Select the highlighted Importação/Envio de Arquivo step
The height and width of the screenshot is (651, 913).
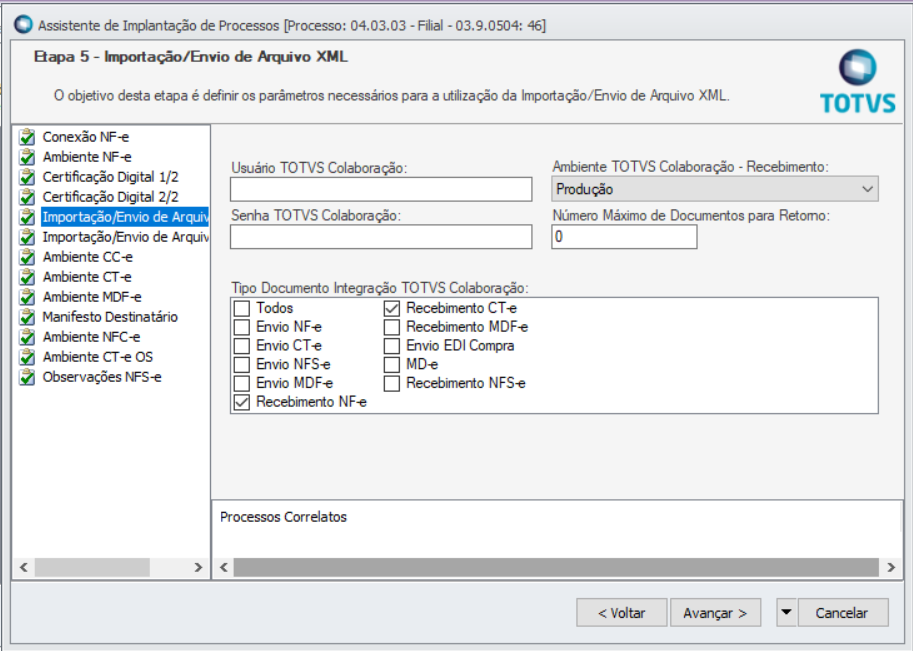pyautogui.click(x=125, y=217)
